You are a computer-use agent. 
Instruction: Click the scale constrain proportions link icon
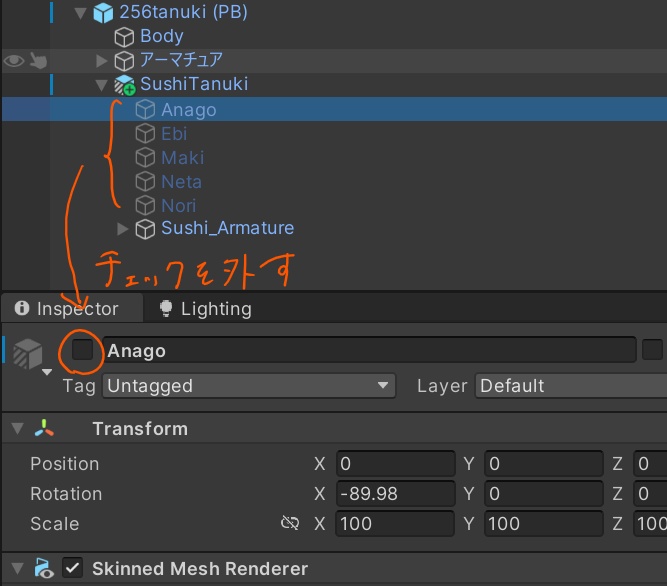(x=291, y=524)
